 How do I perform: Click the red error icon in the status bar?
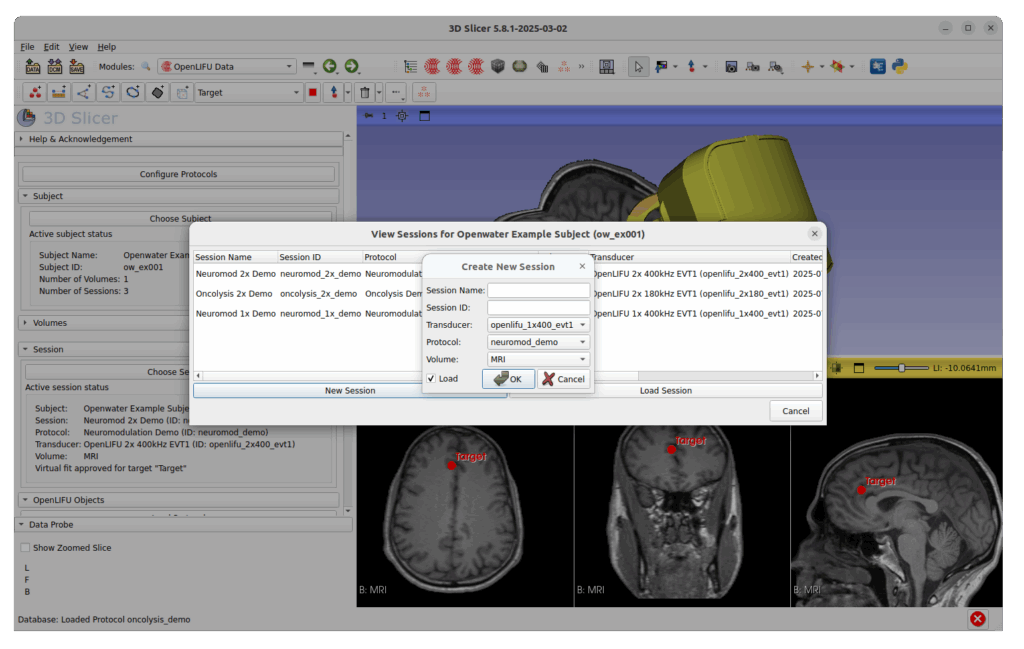pos(978,619)
